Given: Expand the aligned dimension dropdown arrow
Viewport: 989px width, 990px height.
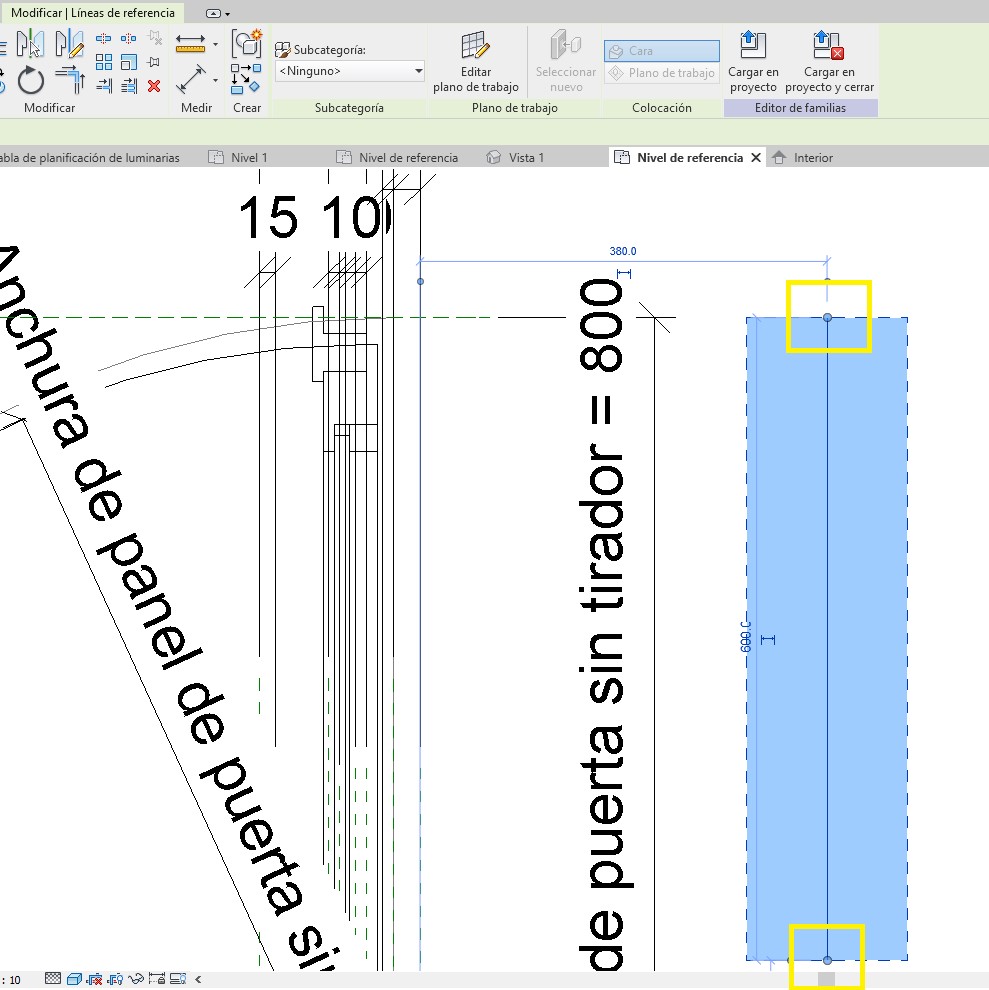Looking at the screenshot, I should pos(215,45).
